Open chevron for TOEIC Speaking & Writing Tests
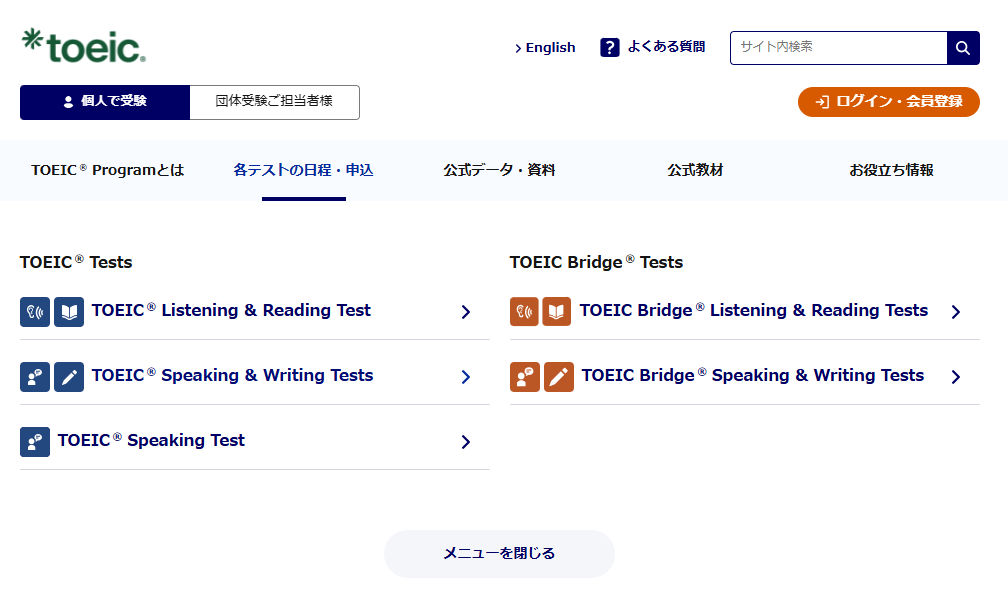 [x=466, y=377]
